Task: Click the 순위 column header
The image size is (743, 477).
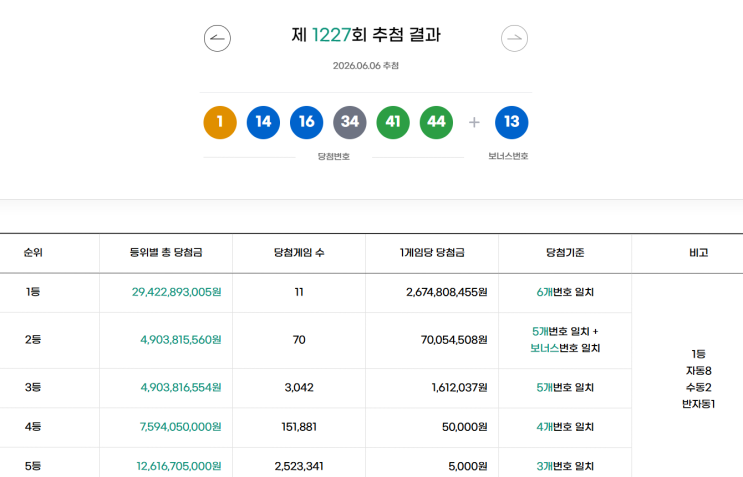Action: pyautogui.click(x=33, y=252)
